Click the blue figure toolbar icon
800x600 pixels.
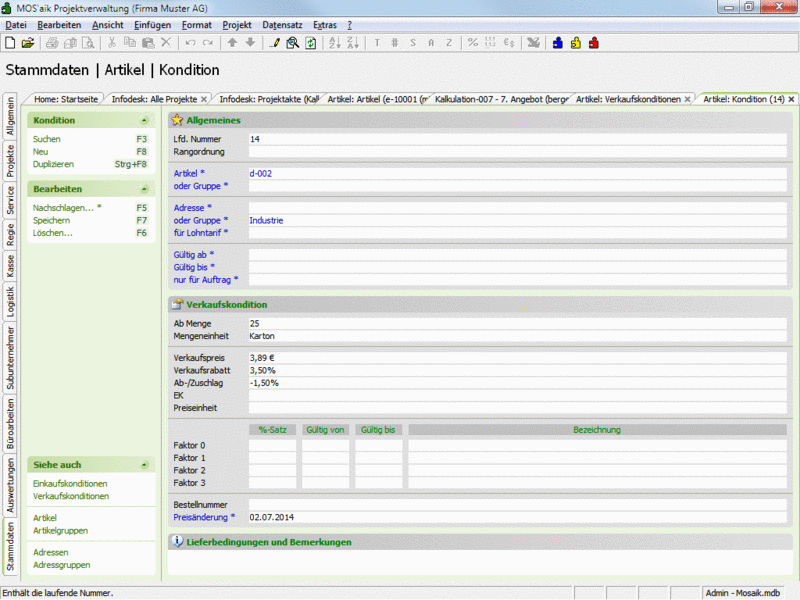[558, 43]
